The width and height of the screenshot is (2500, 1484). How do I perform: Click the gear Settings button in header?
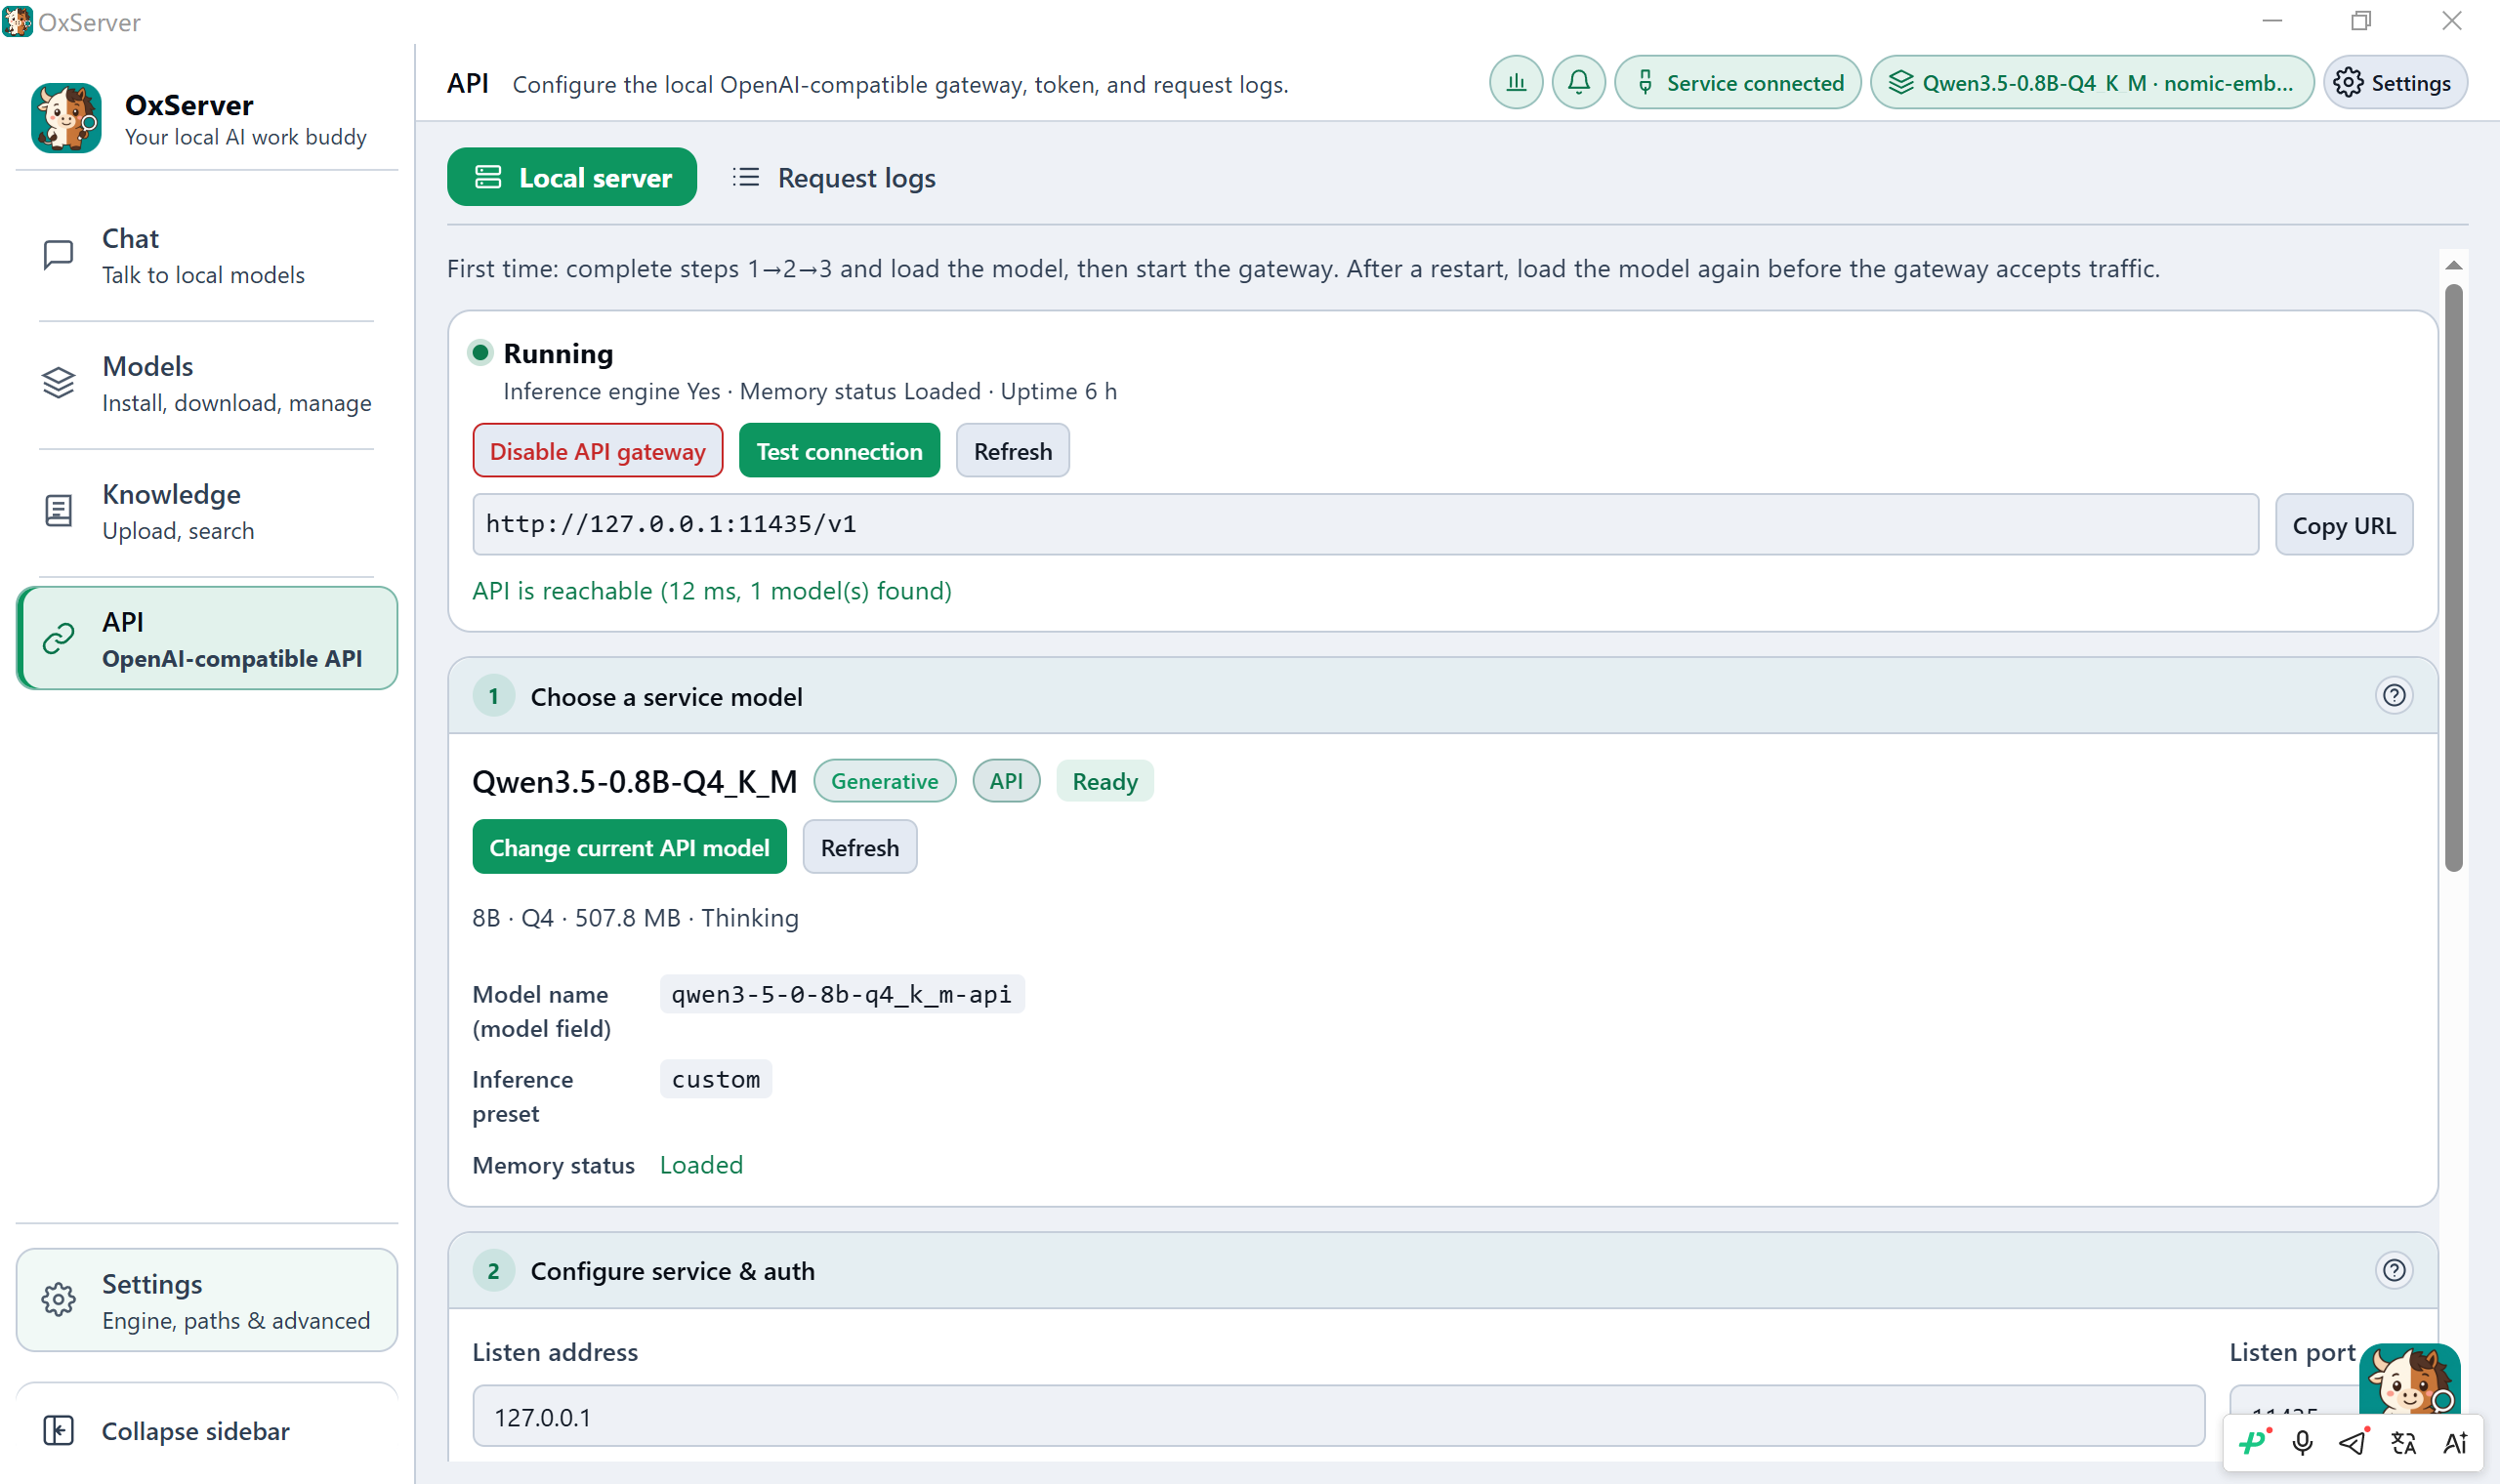[x=2394, y=83]
